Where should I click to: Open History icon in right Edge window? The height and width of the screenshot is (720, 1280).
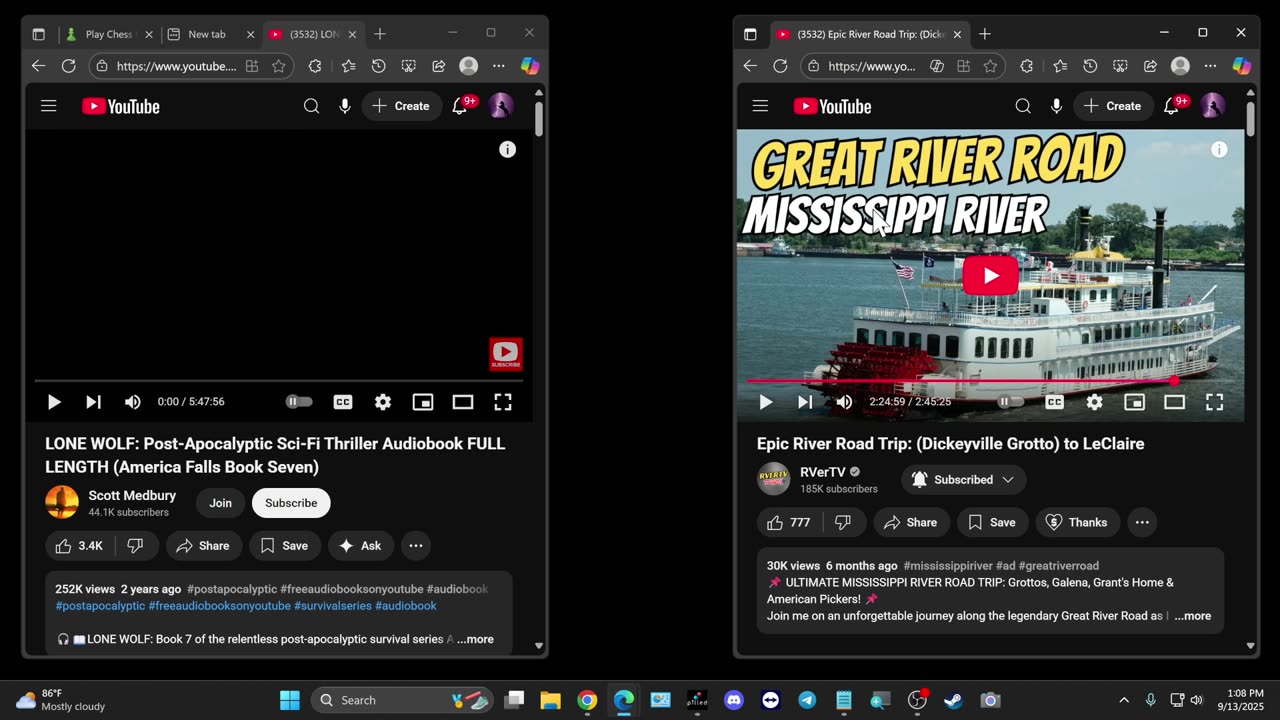1090,66
